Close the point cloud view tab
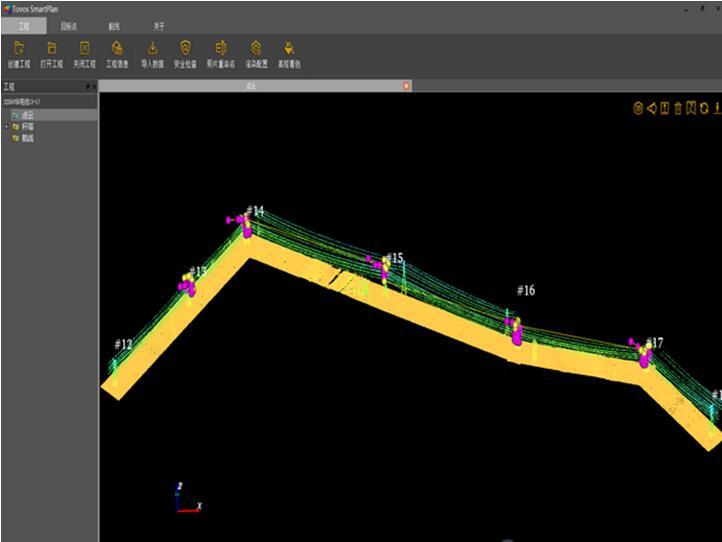This screenshot has width=722, height=542. tap(406, 86)
